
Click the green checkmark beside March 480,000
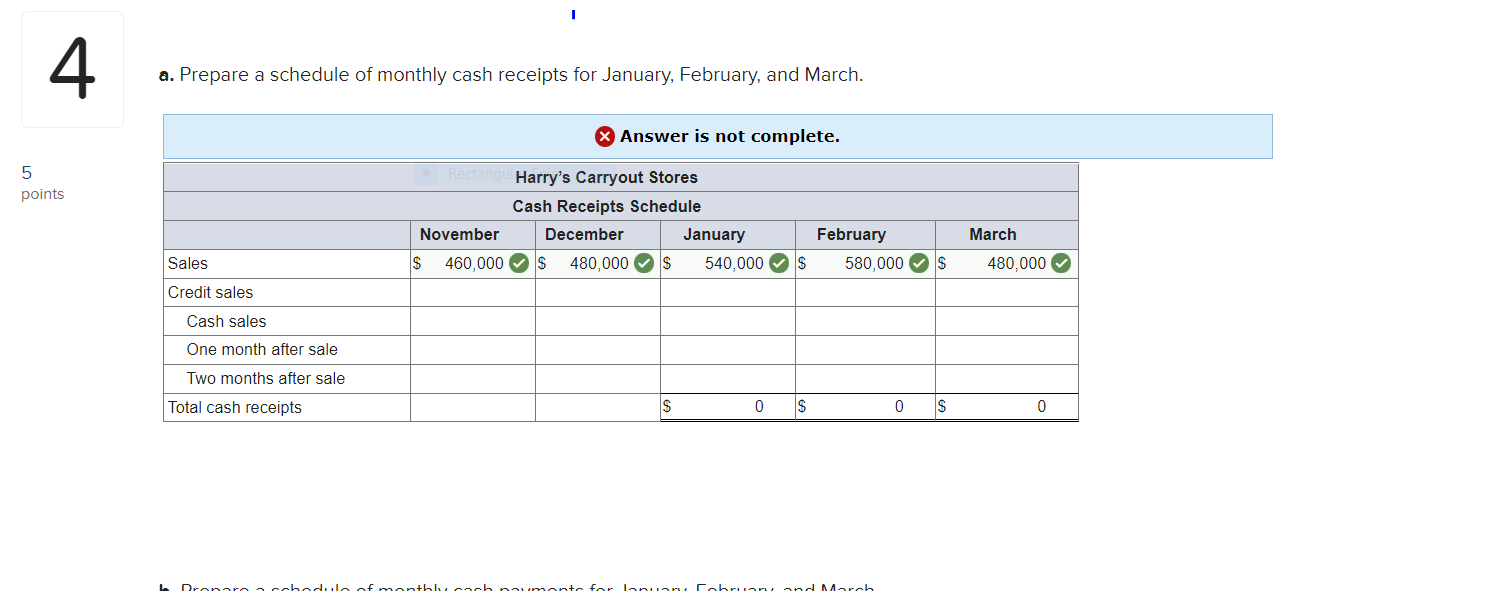[1061, 264]
